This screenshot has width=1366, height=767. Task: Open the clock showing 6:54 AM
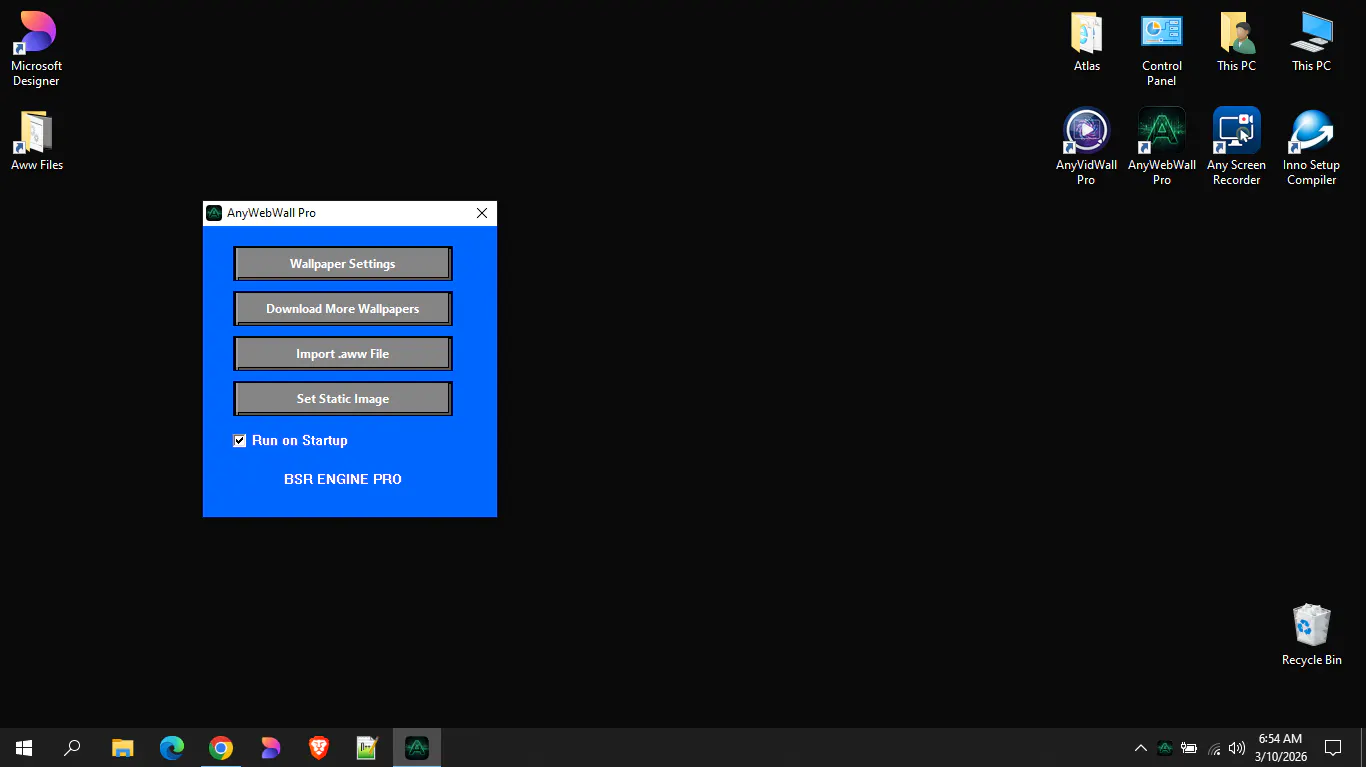(x=1280, y=748)
